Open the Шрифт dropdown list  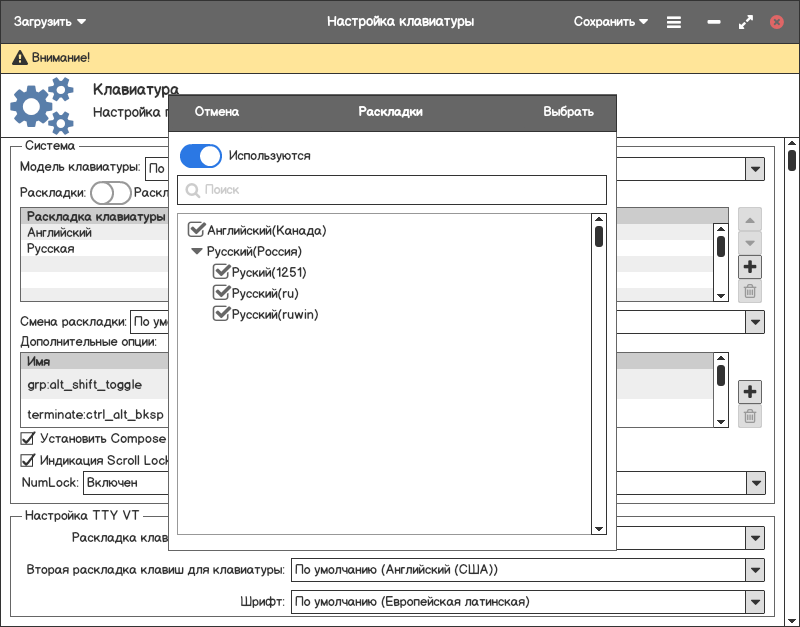(x=755, y=601)
